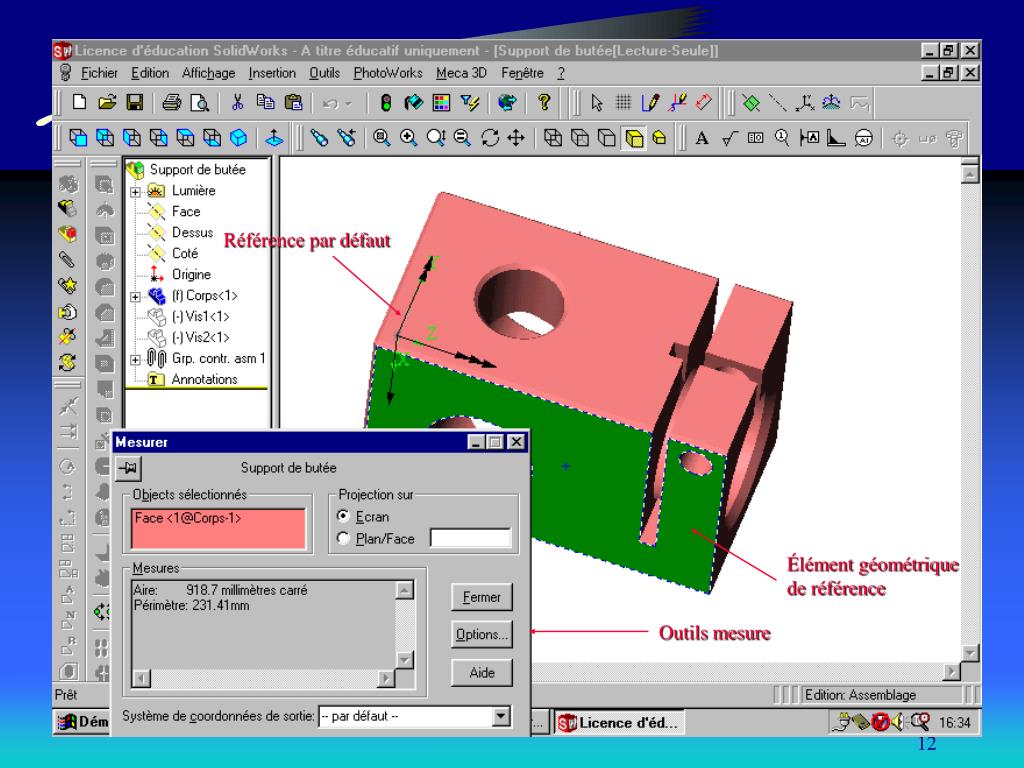The height and width of the screenshot is (768, 1024).
Task: Add a balloon annotation with the circled-1 icon
Action: 782,138
